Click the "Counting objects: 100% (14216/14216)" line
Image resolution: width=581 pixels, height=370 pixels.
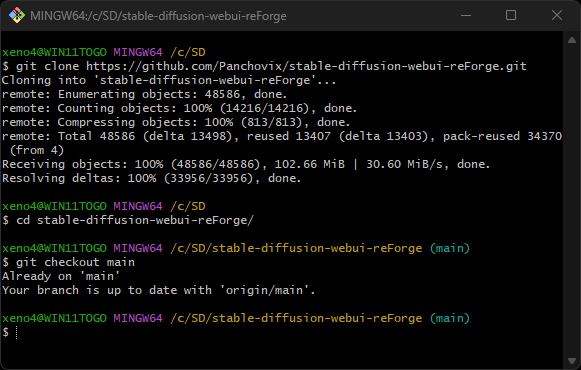click(x=179, y=109)
